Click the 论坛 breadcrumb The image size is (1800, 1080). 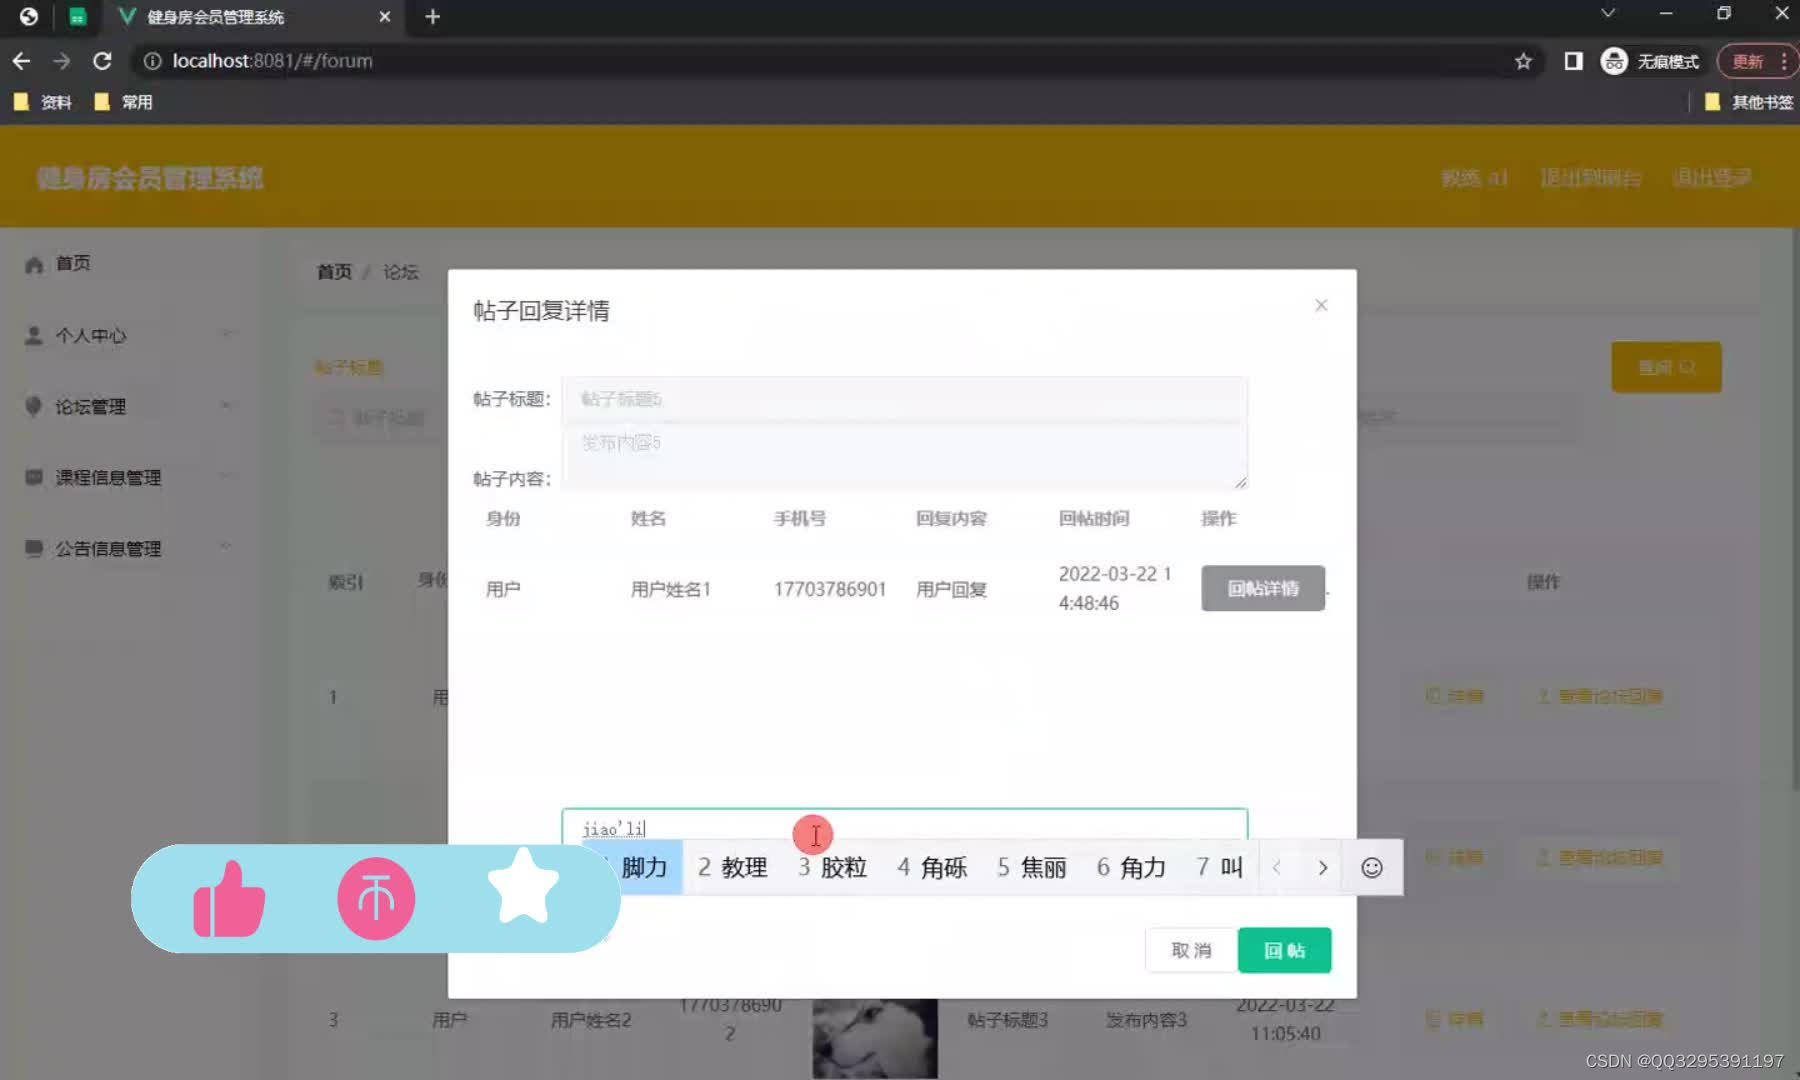[400, 271]
